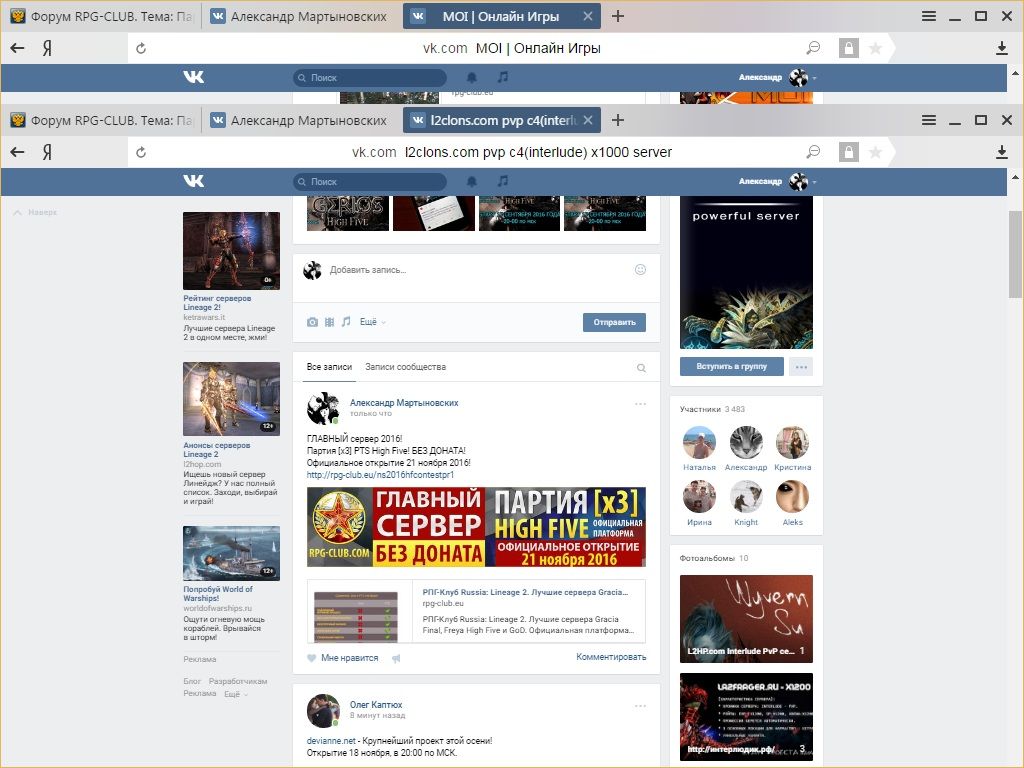
Task: Open a new tab in the MOI window
Action: click(x=618, y=16)
